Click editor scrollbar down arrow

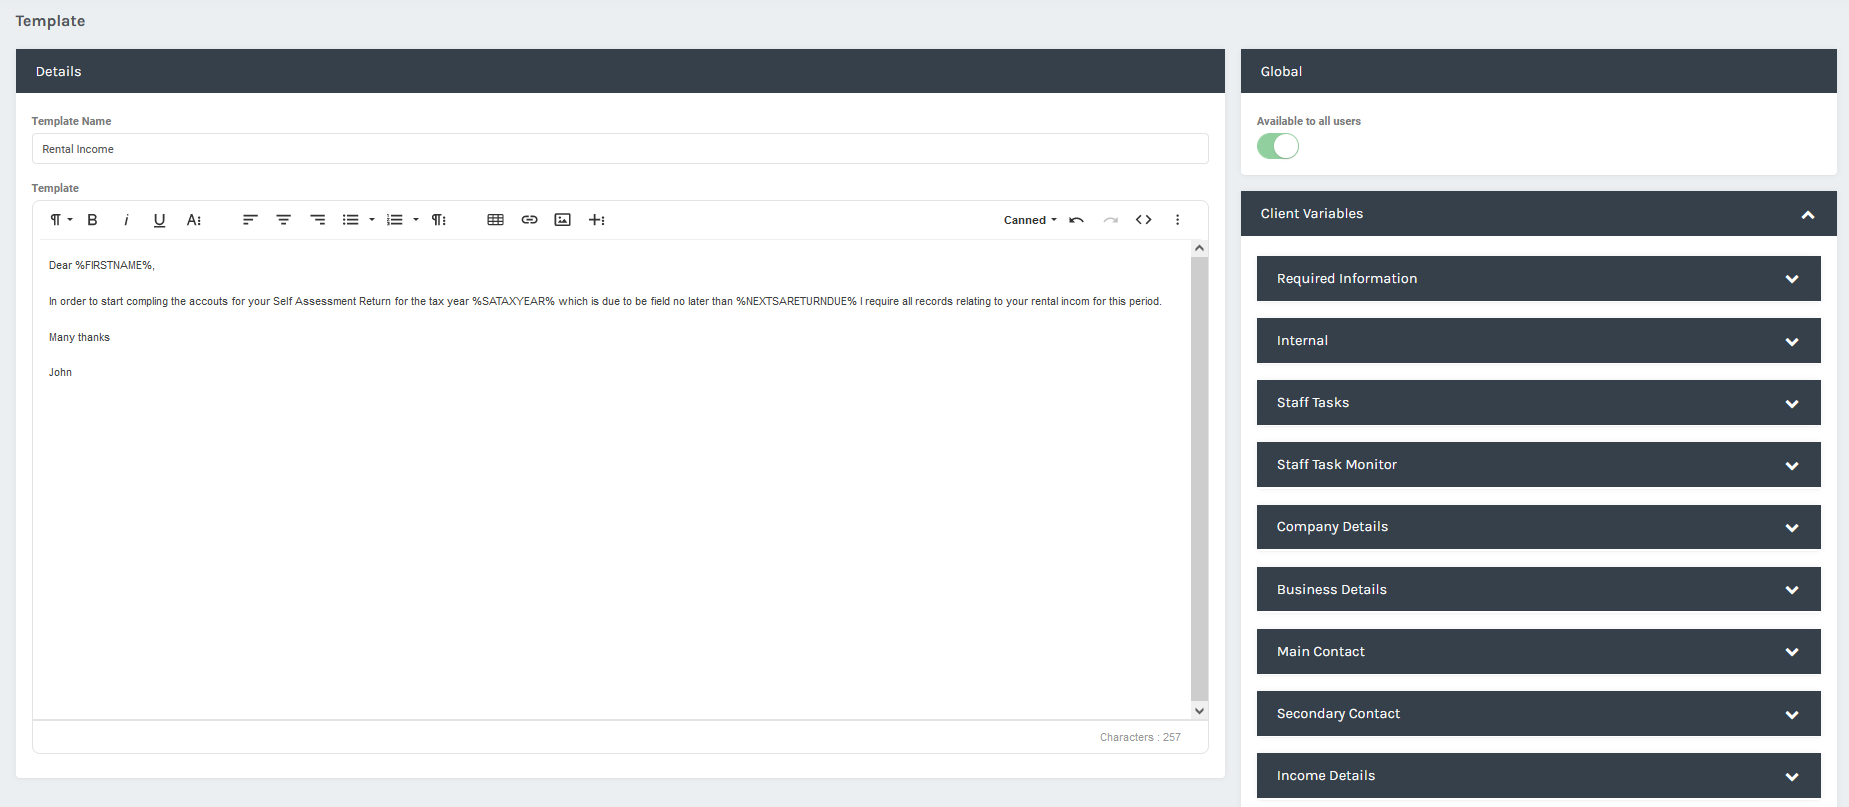click(1200, 711)
